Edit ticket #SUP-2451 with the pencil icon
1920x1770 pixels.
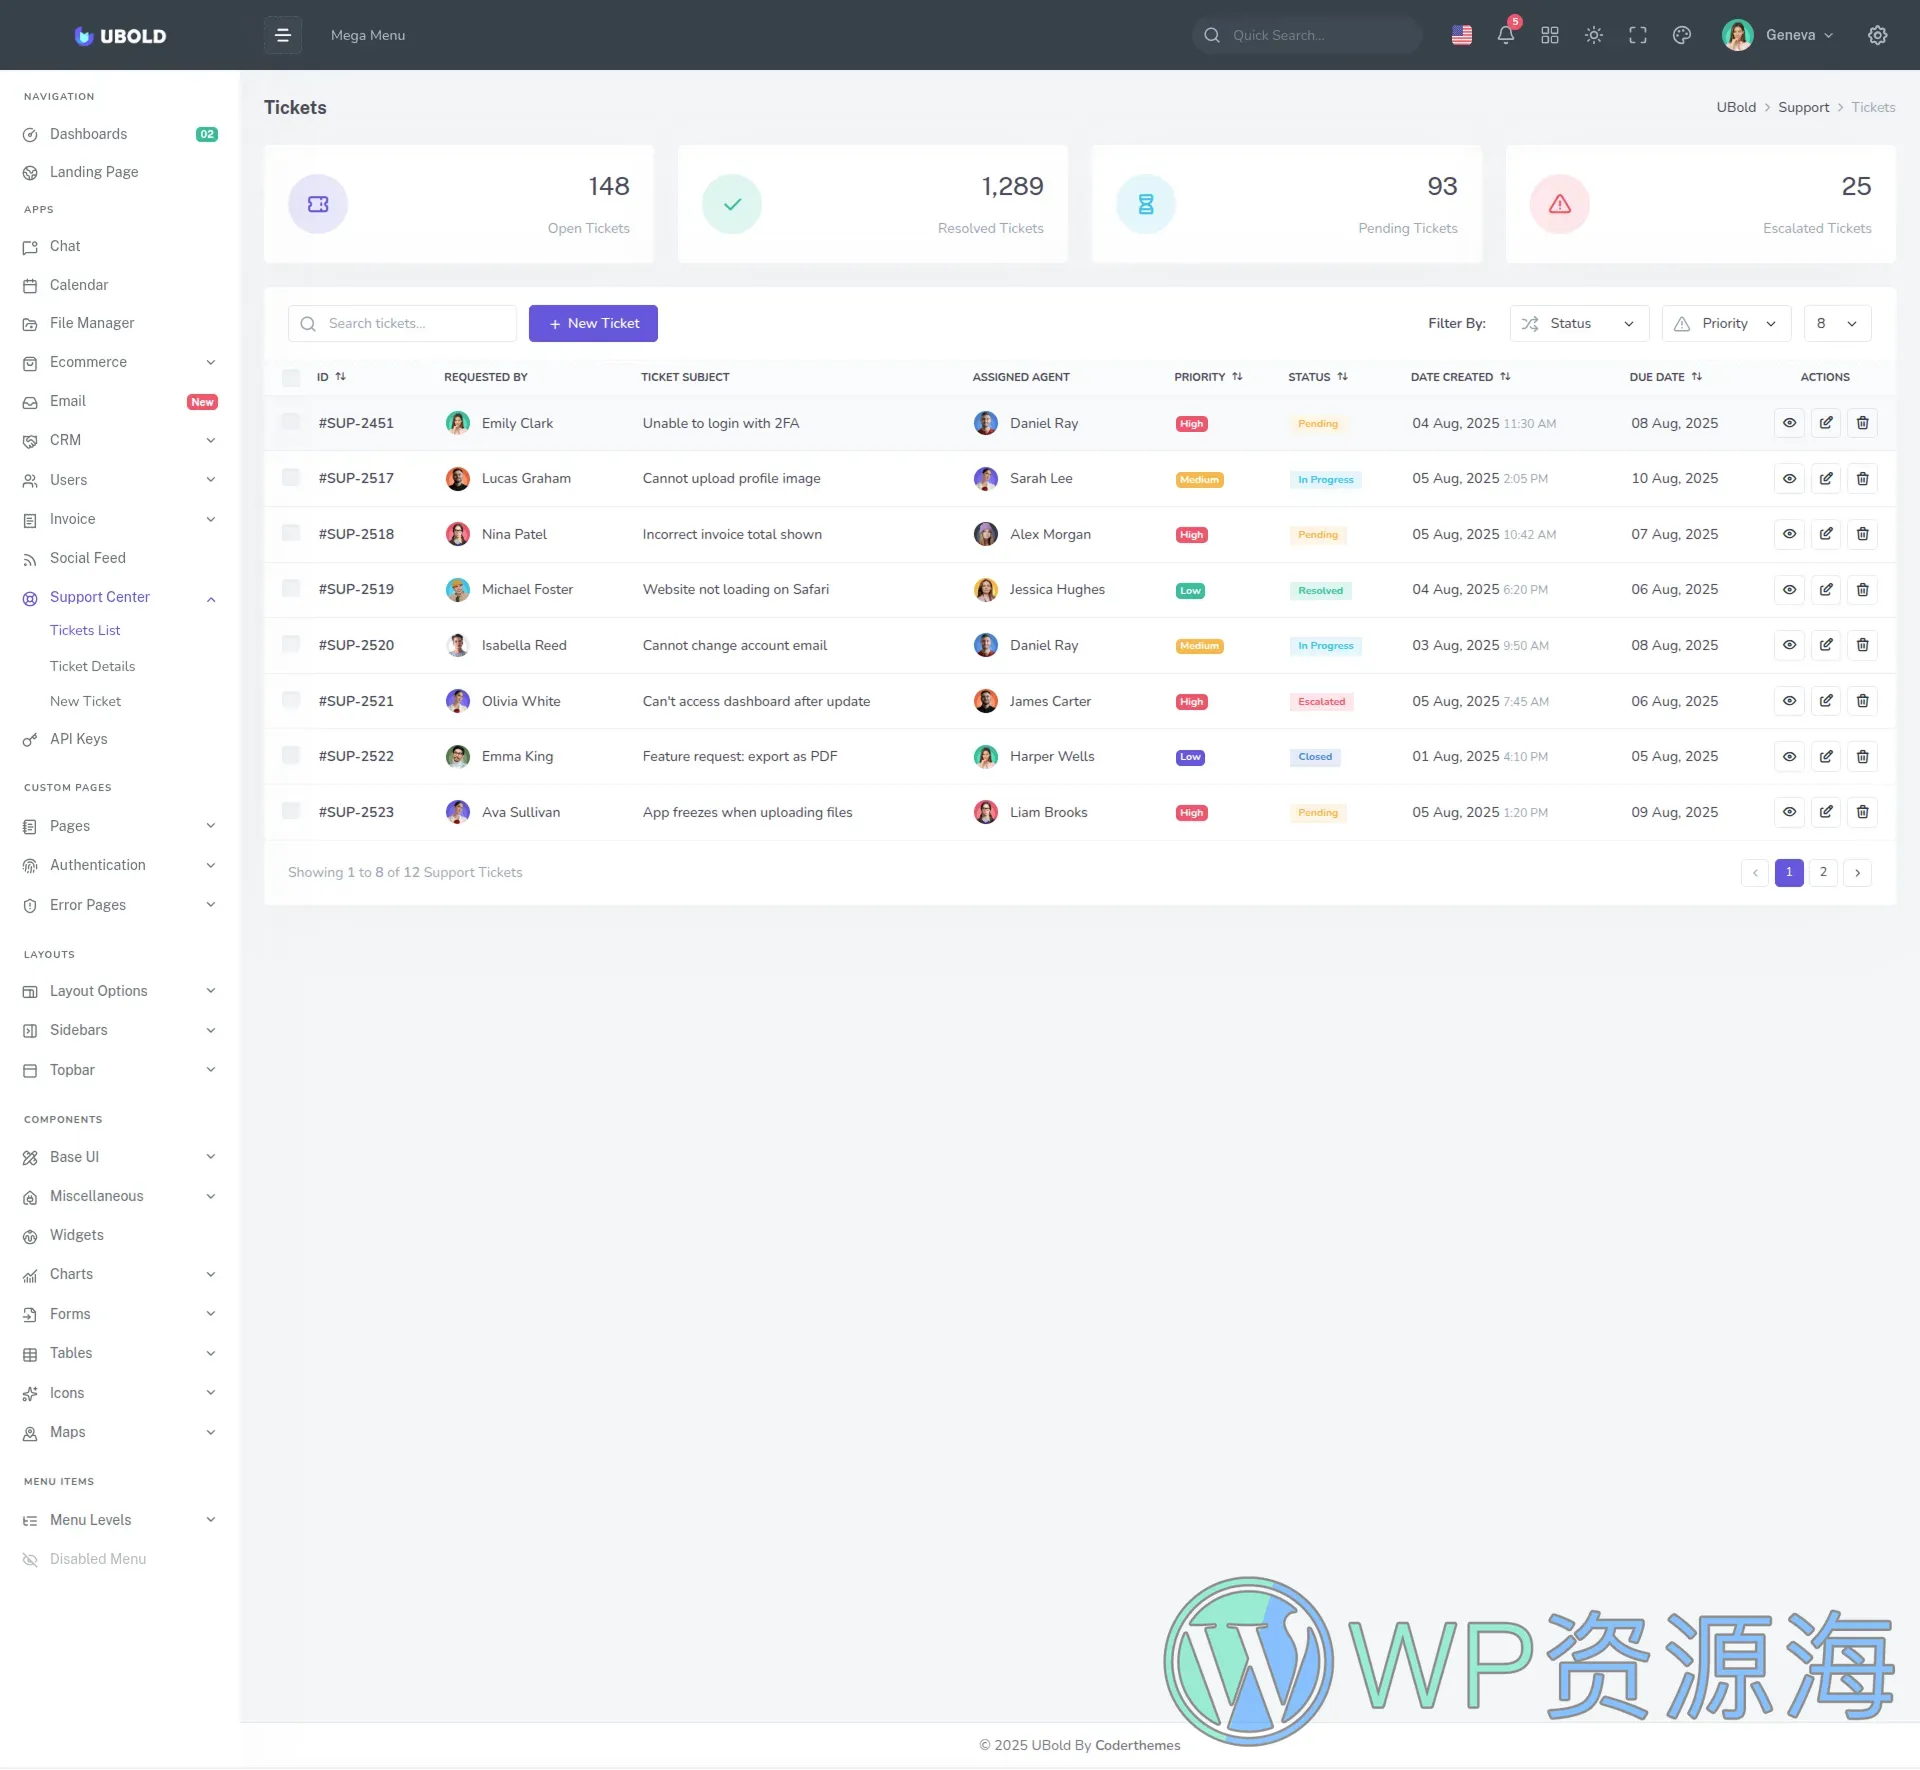(x=1826, y=423)
